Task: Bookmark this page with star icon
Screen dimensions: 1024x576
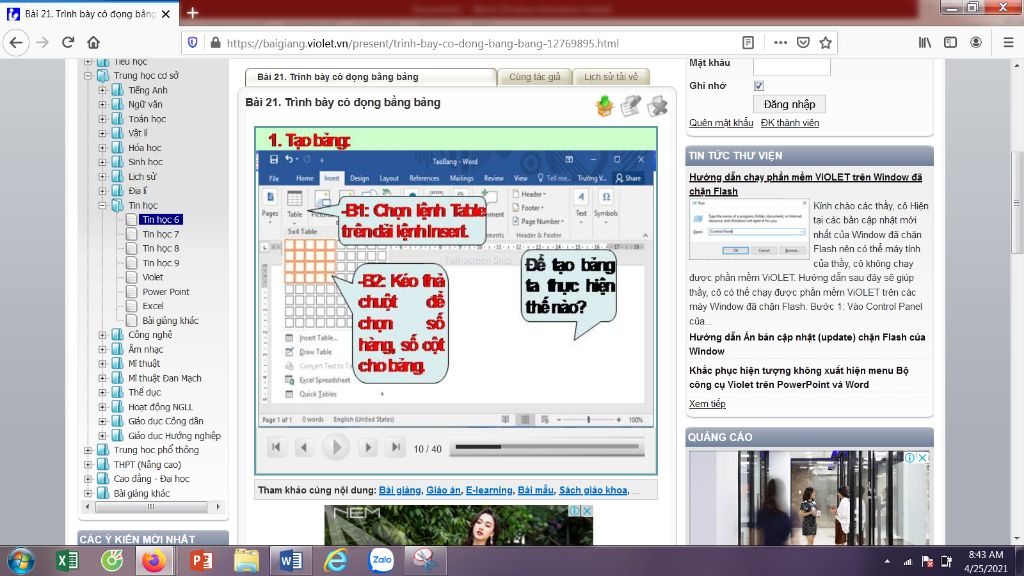Action: click(826, 42)
